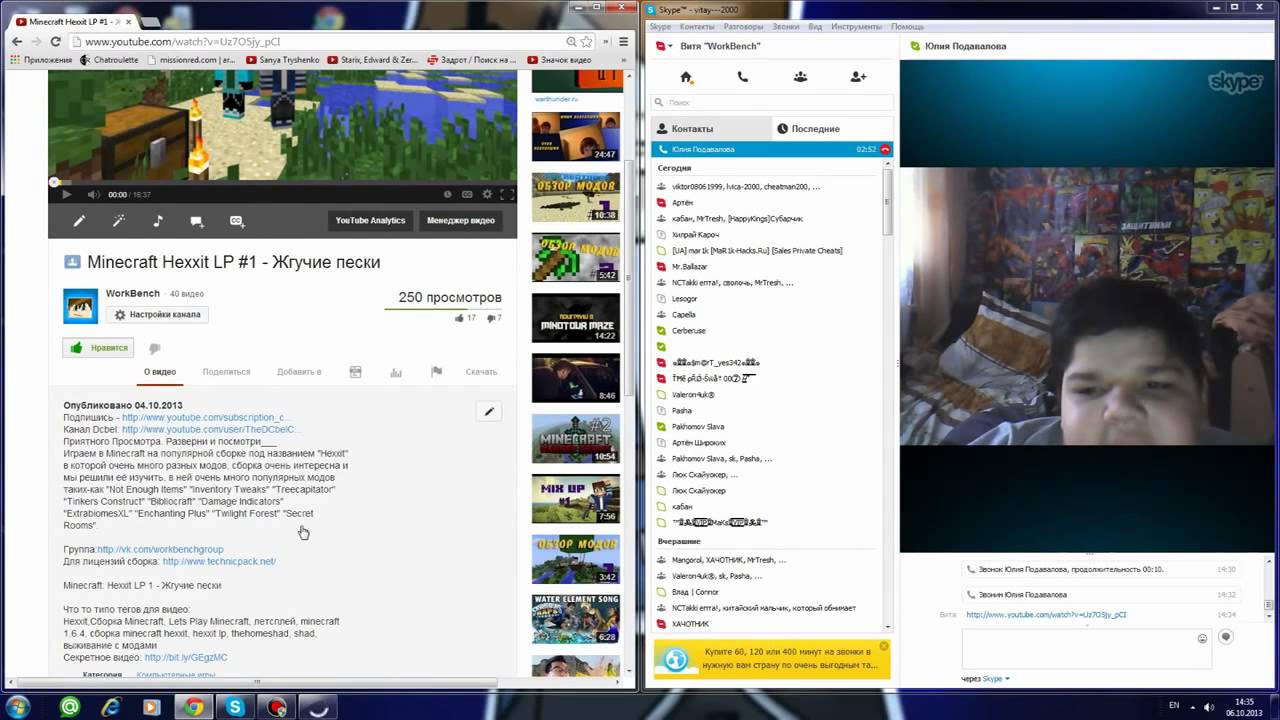Open the Chatroulette bookmark

(108, 60)
